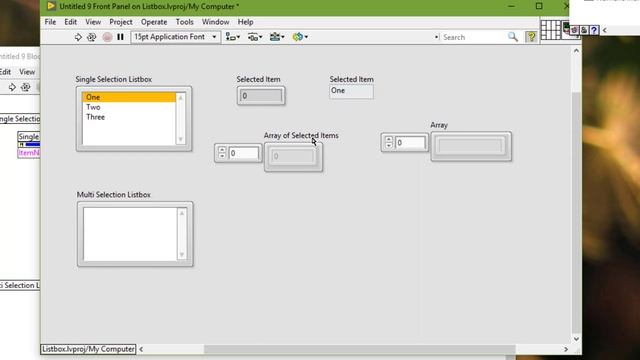Open Edit menu in the Block Diagram window
This screenshot has width=640, height=360.
tap(5, 72)
